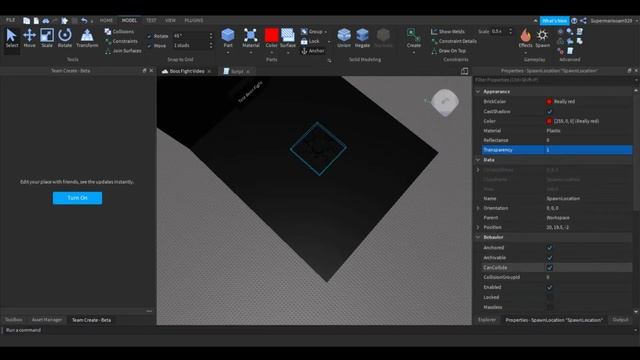The image size is (640, 360).
Task: Expand the Surface dropdown arrow
Action: [x=288, y=53]
